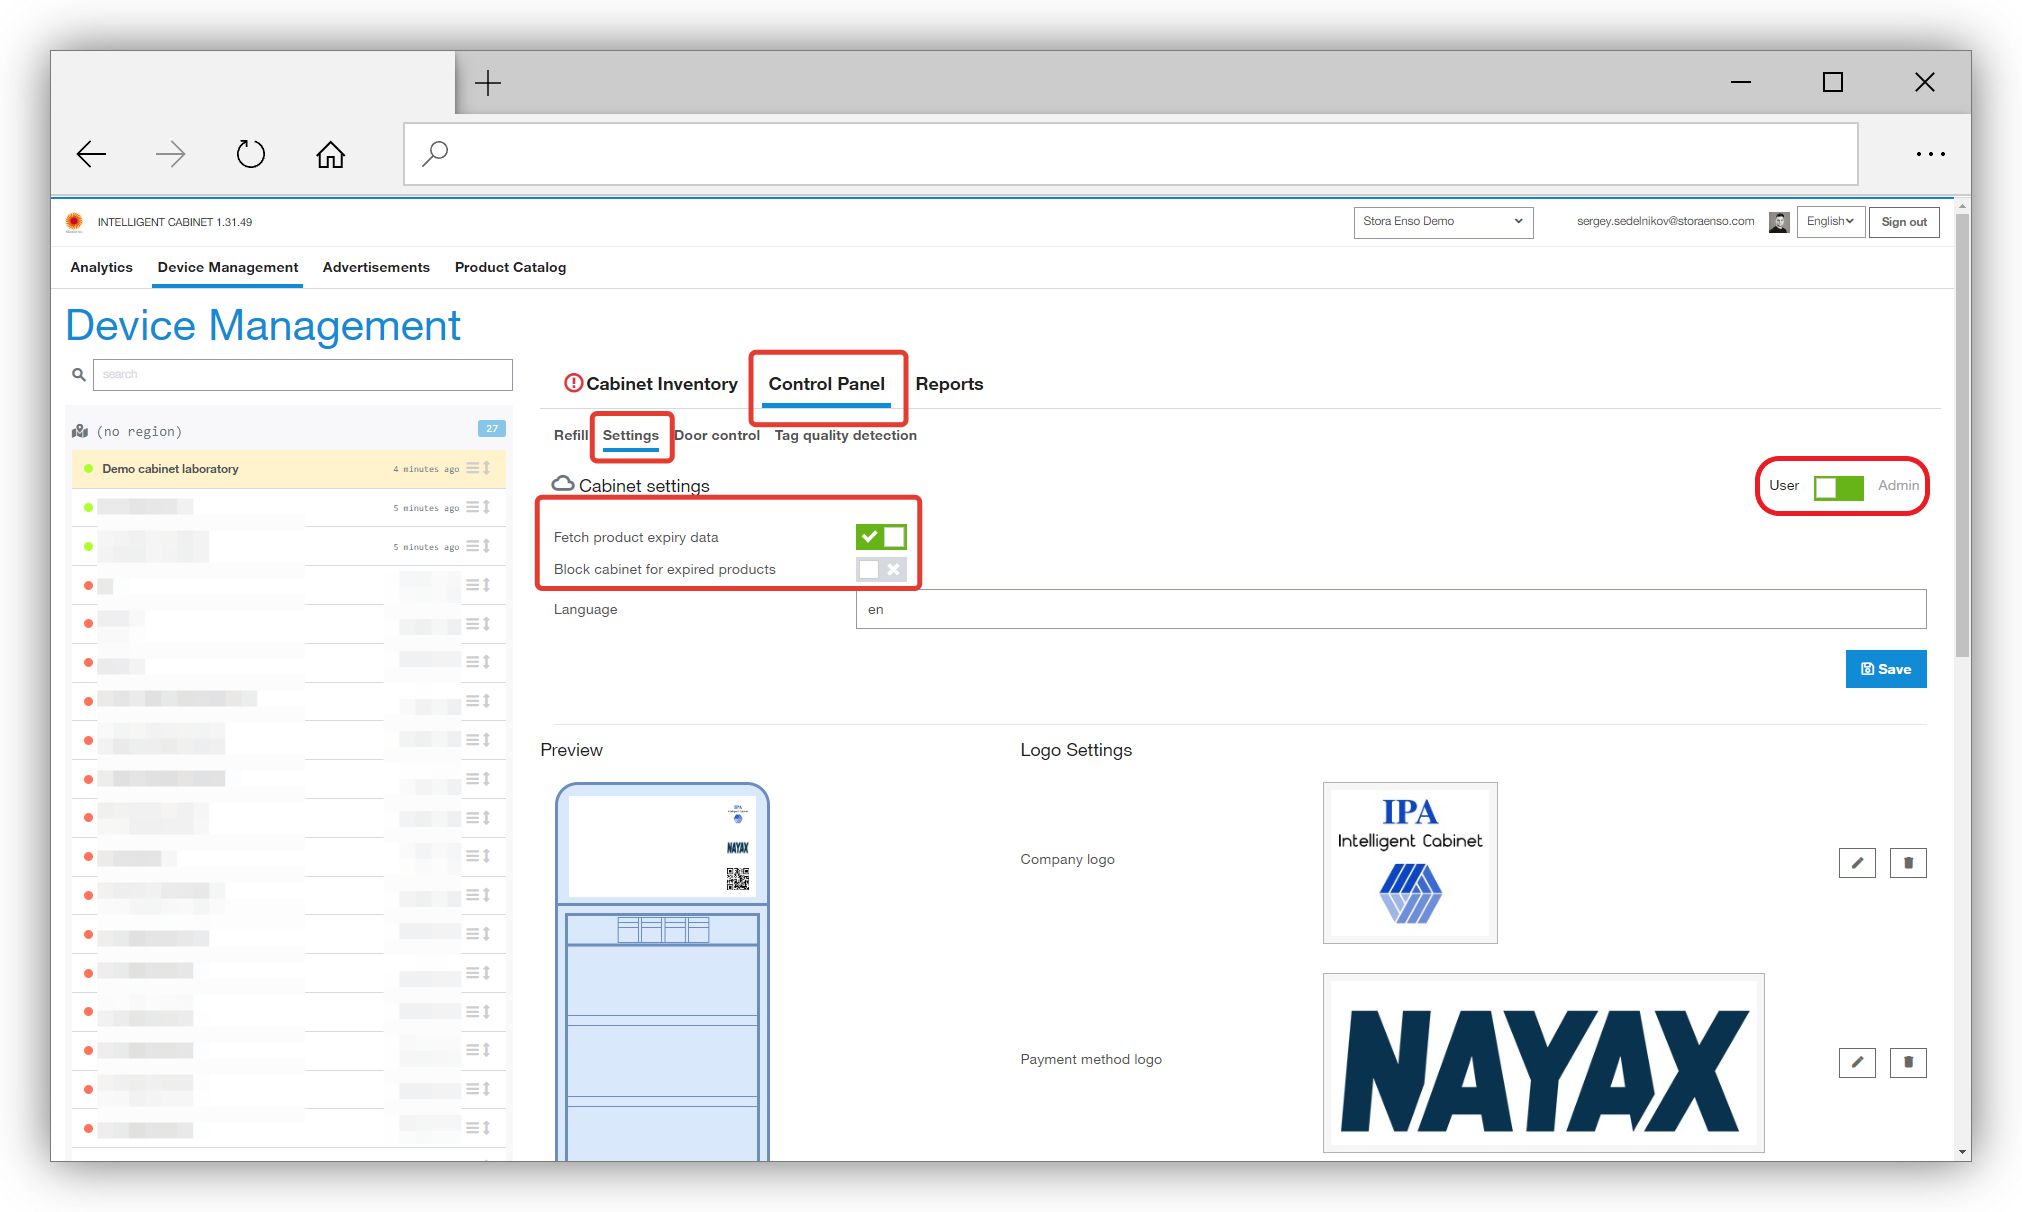Open the Stora Enso Demo dropdown
2022x1212 pixels.
click(1443, 222)
